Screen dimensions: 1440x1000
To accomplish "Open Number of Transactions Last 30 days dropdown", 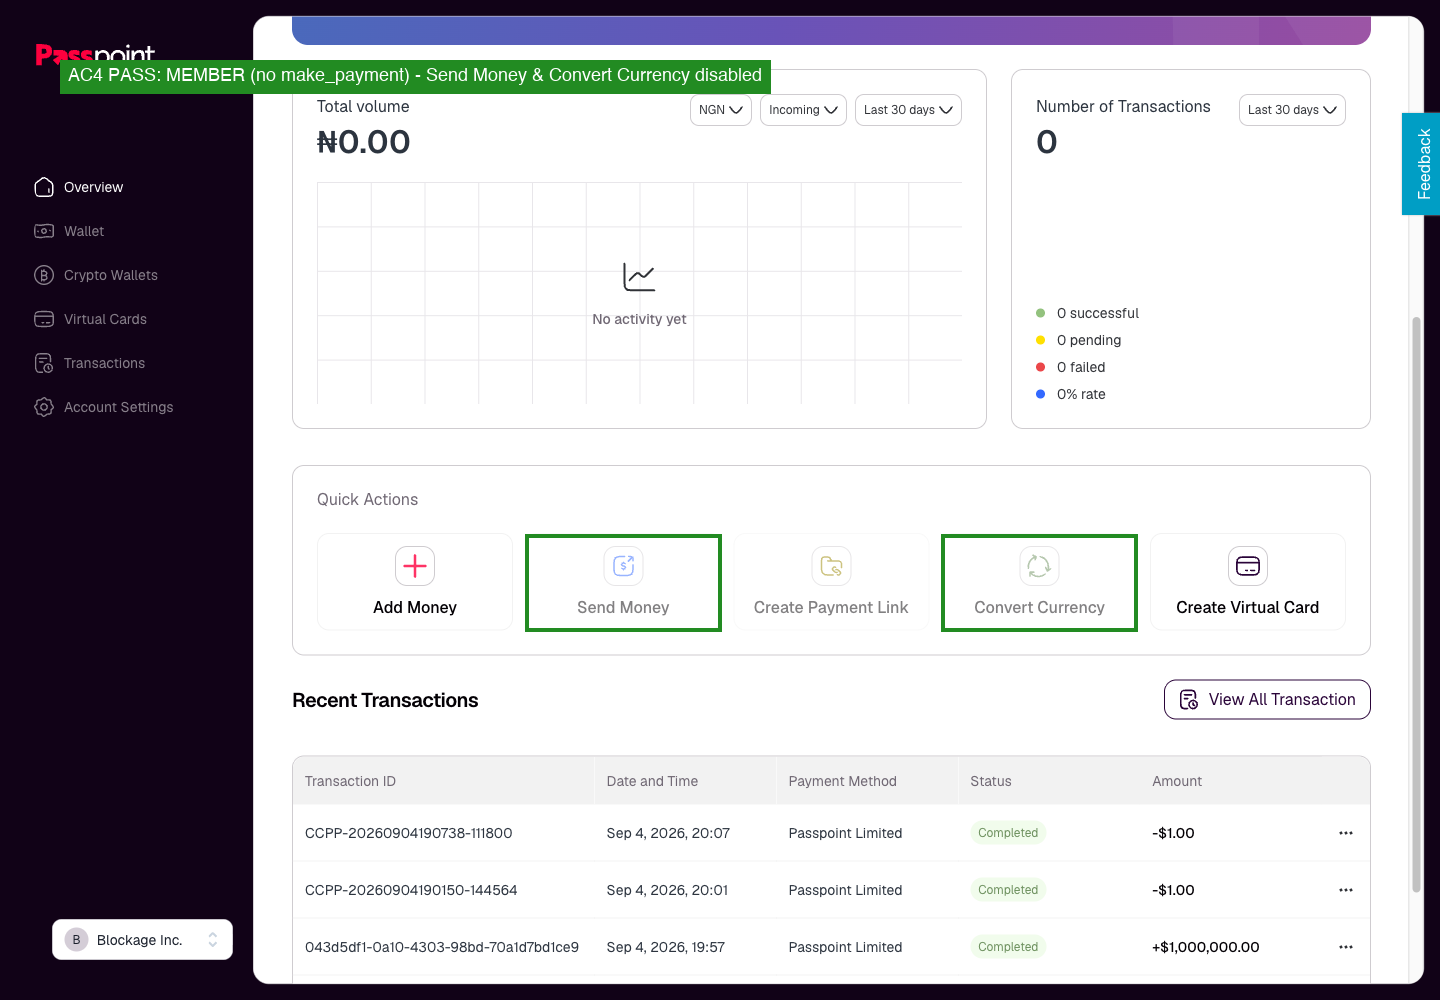I will [1292, 110].
